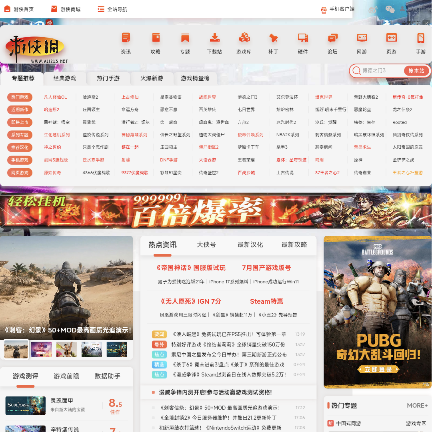Screen dimensions: 432x432
Task: Click the yellow tag on the first news row
Action: [159, 334]
